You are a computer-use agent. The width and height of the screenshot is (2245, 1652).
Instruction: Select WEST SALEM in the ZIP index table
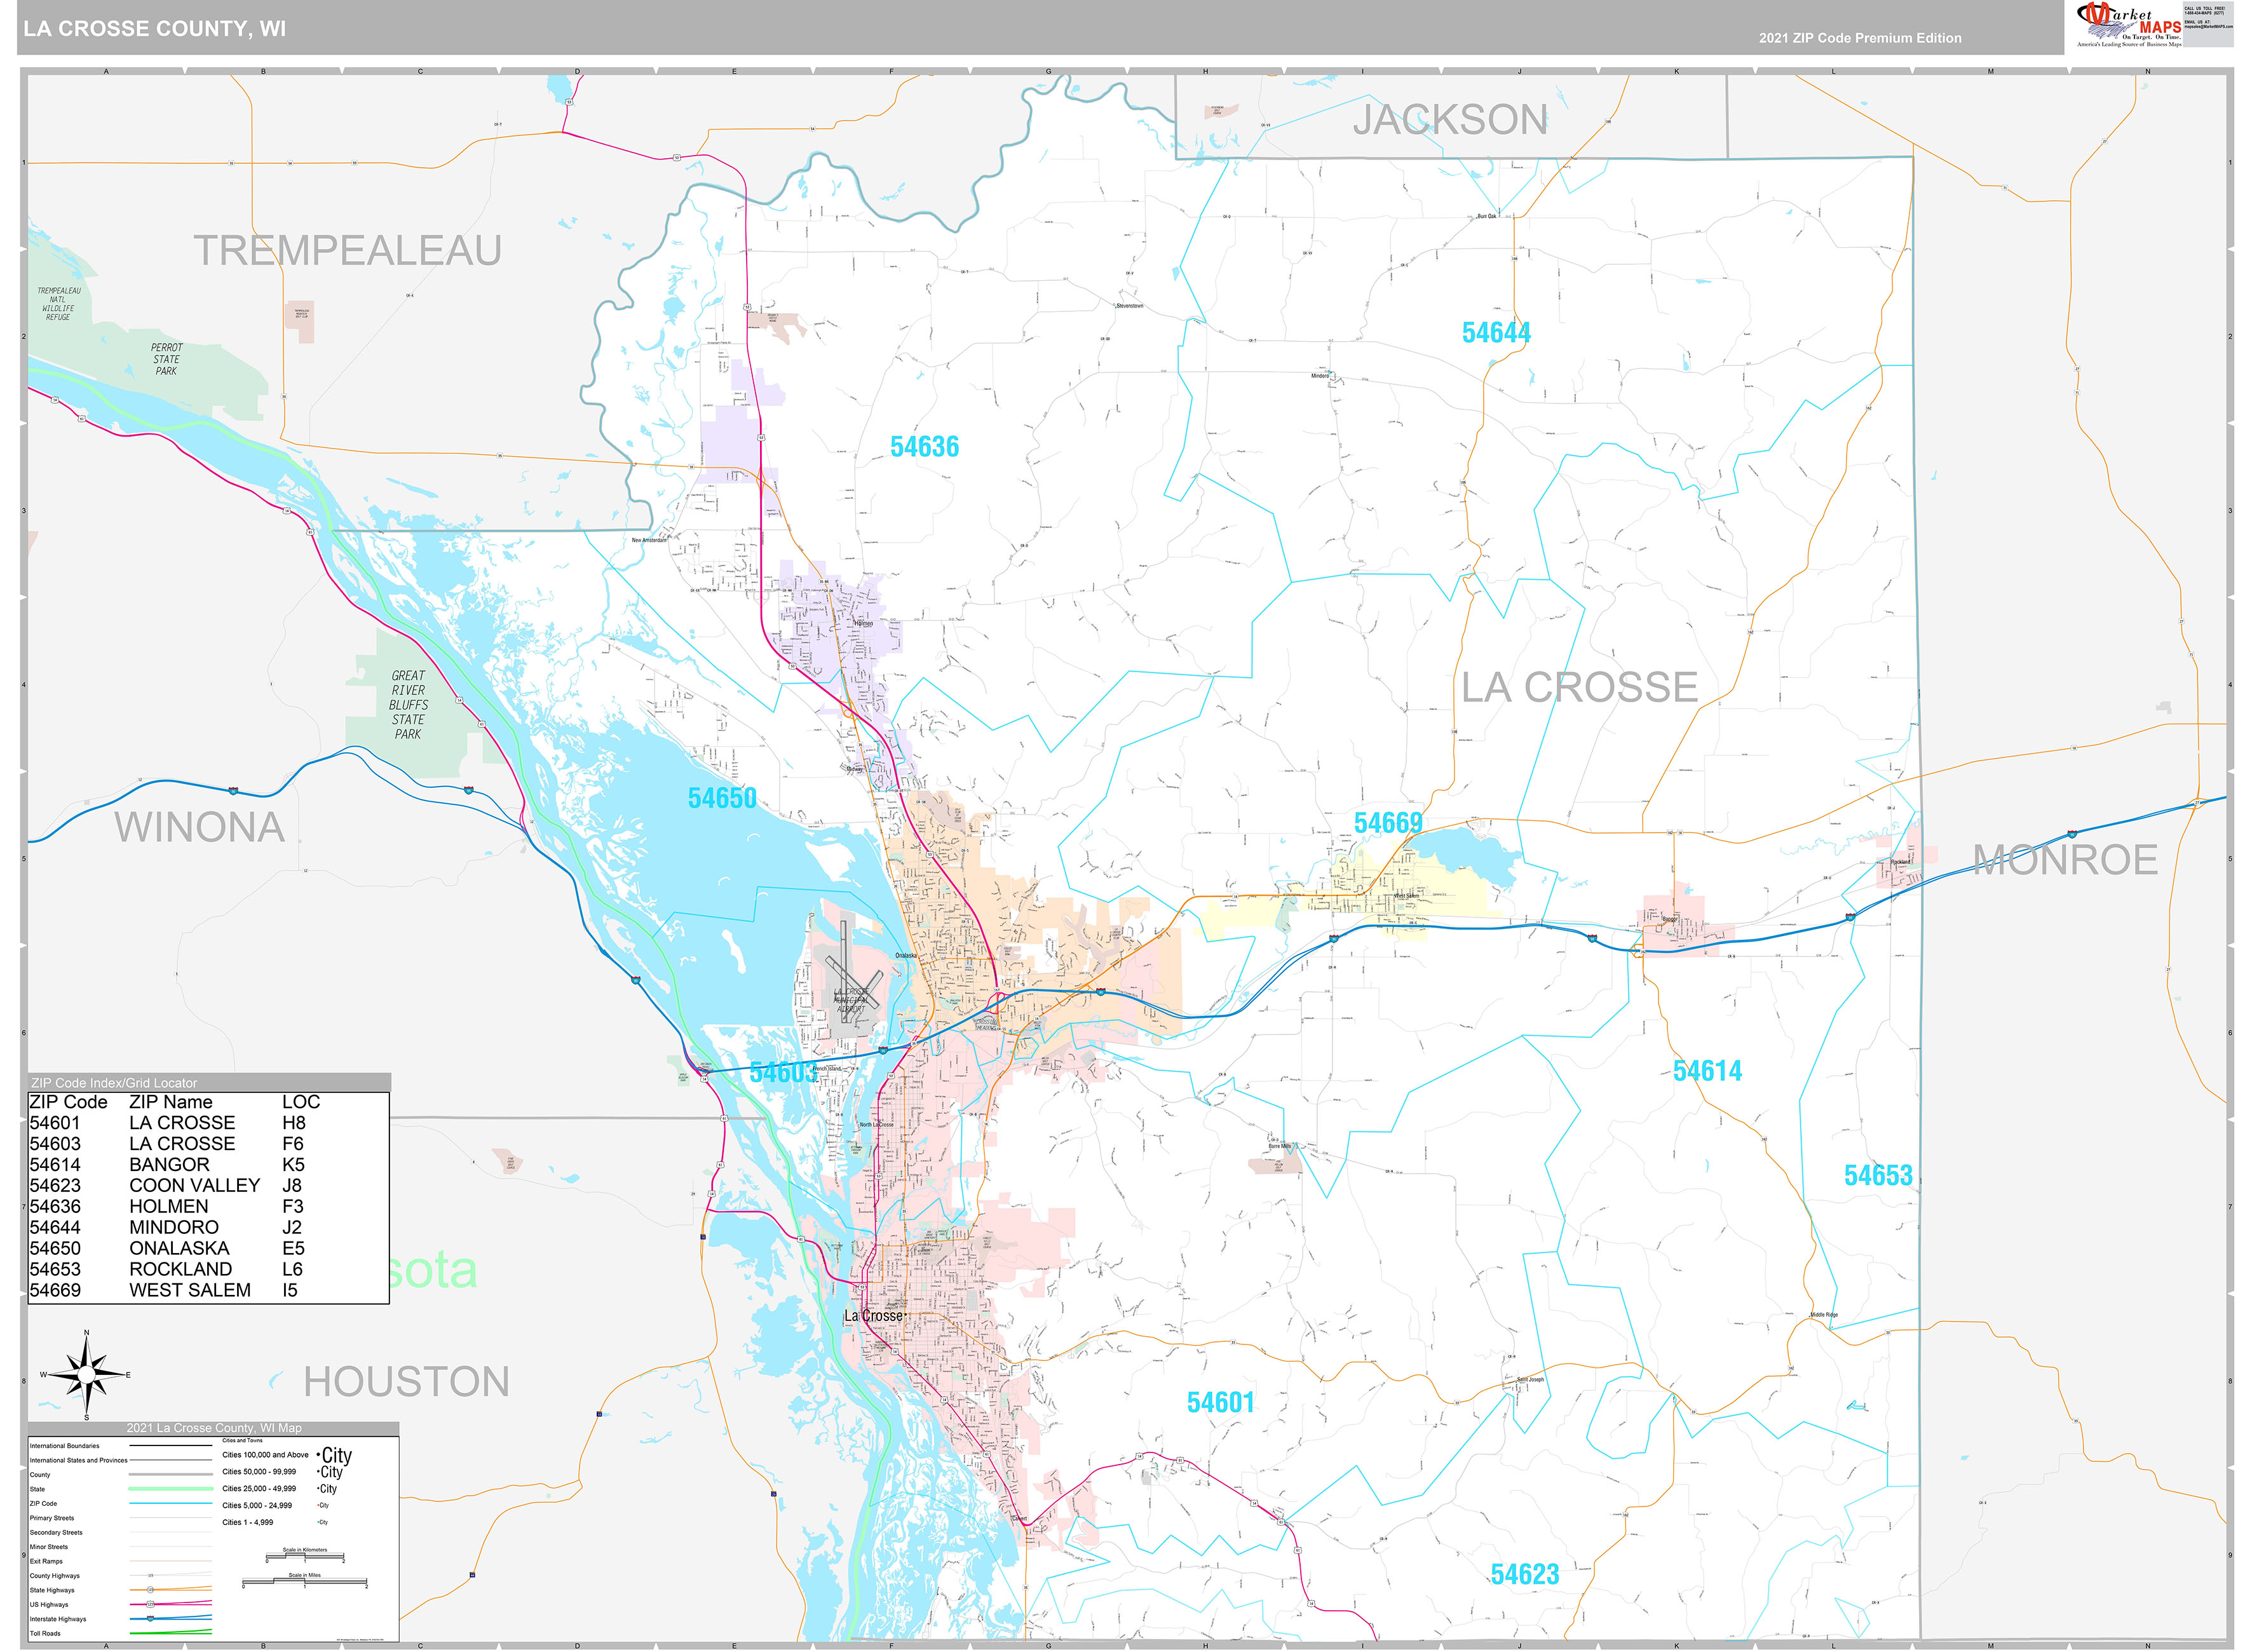(190, 1291)
